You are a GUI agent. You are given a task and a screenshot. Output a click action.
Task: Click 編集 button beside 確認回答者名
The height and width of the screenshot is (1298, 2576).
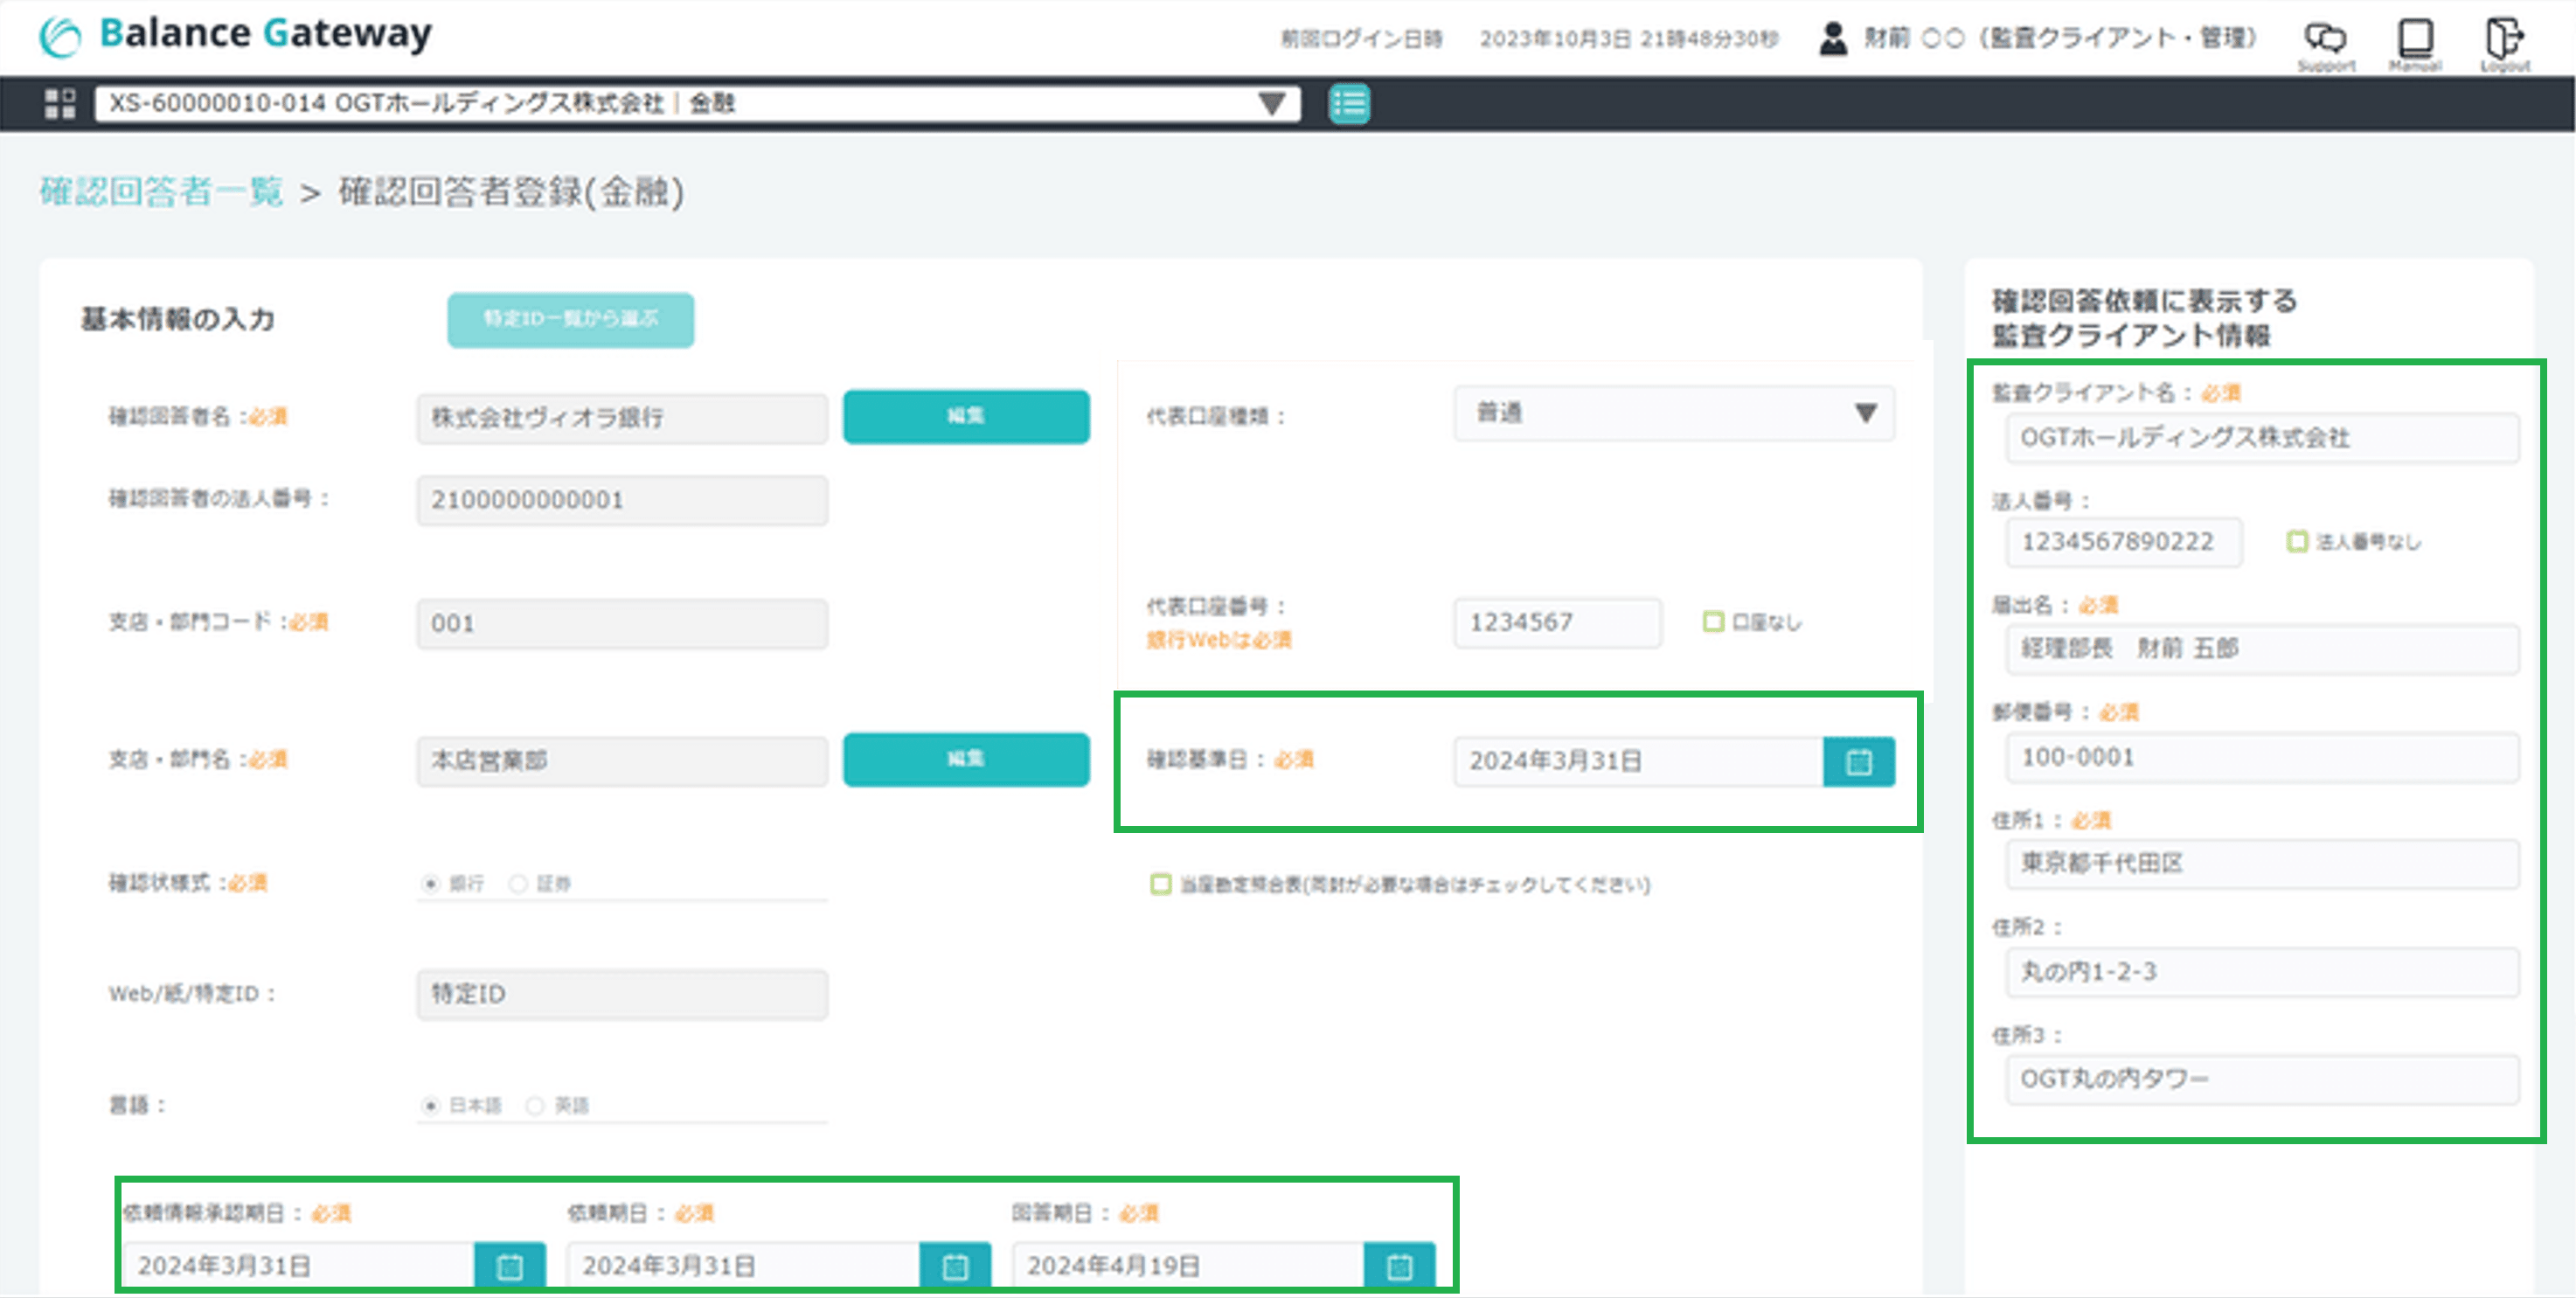(965, 416)
